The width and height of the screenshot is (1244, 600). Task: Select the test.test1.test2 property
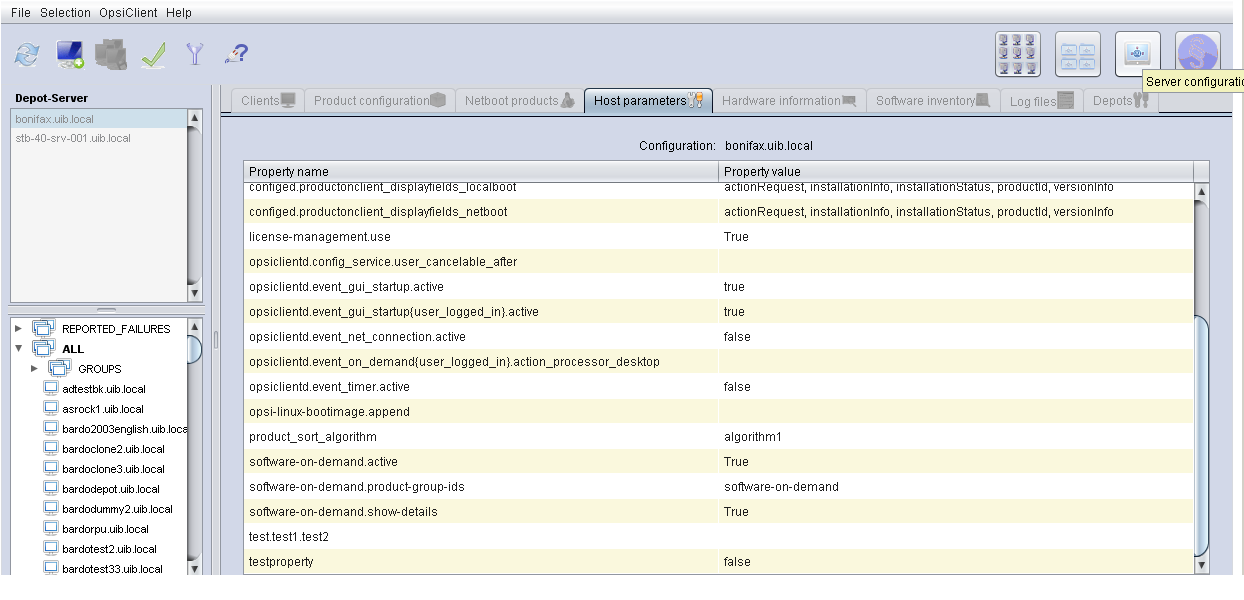[x=481, y=537]
